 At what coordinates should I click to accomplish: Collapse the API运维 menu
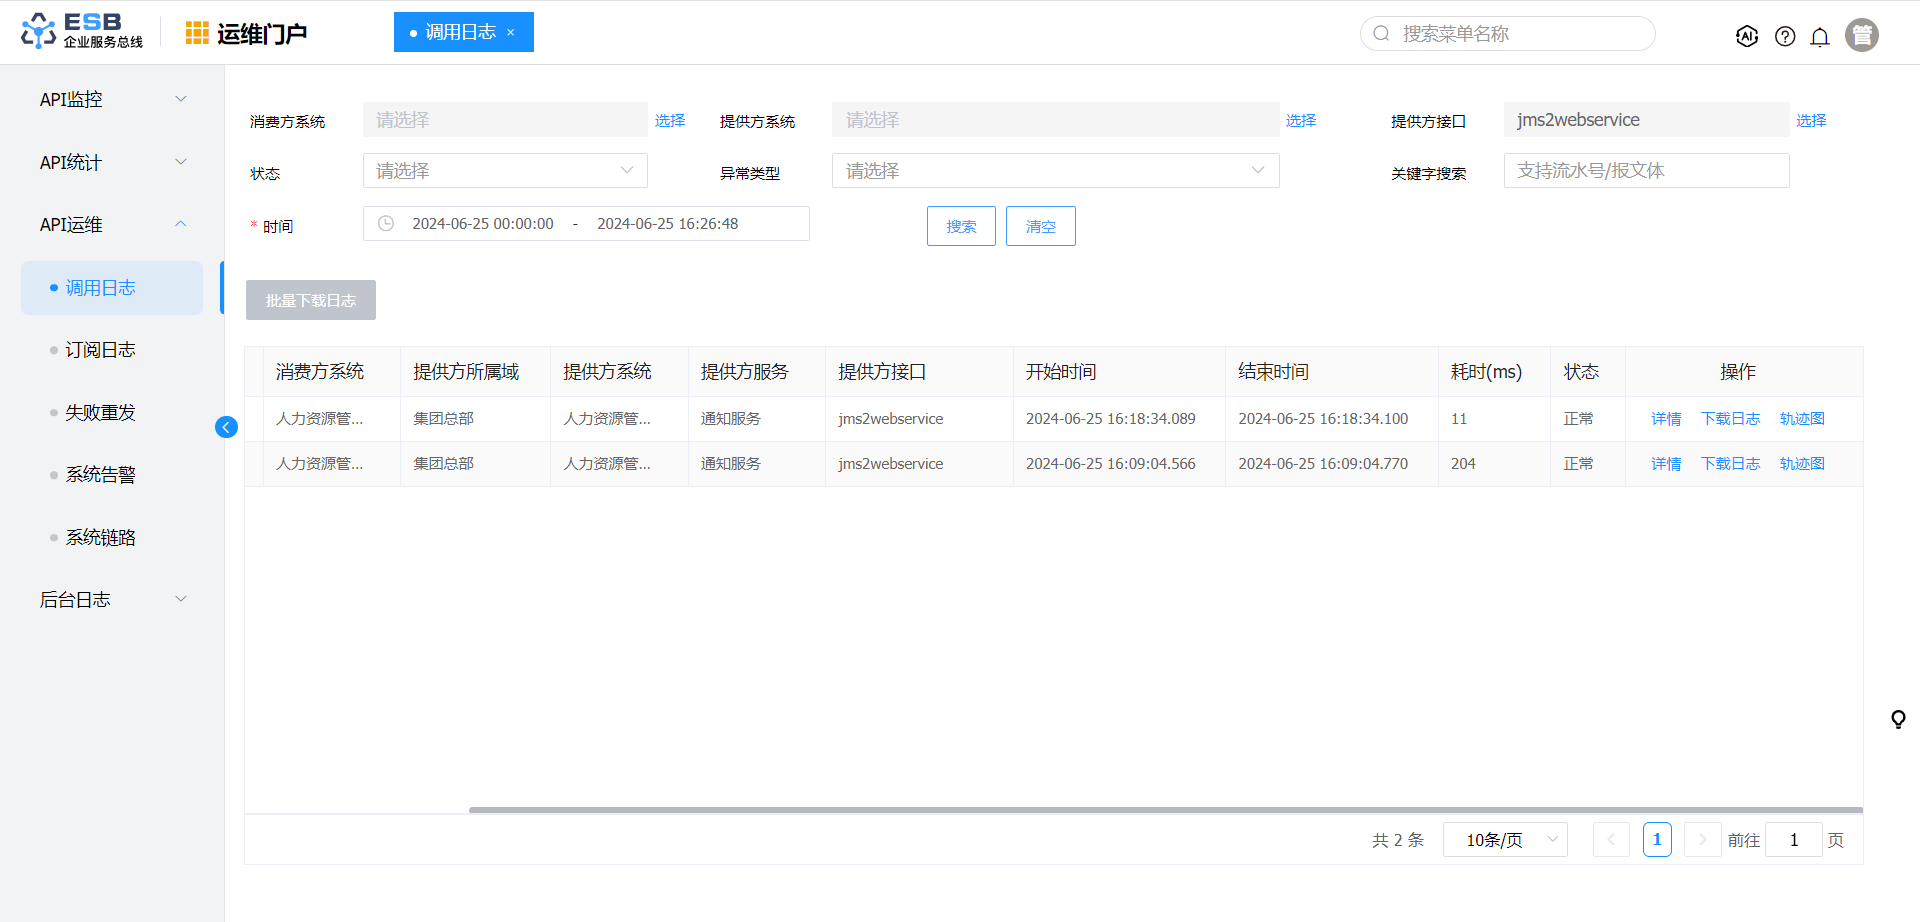(112, 224)
